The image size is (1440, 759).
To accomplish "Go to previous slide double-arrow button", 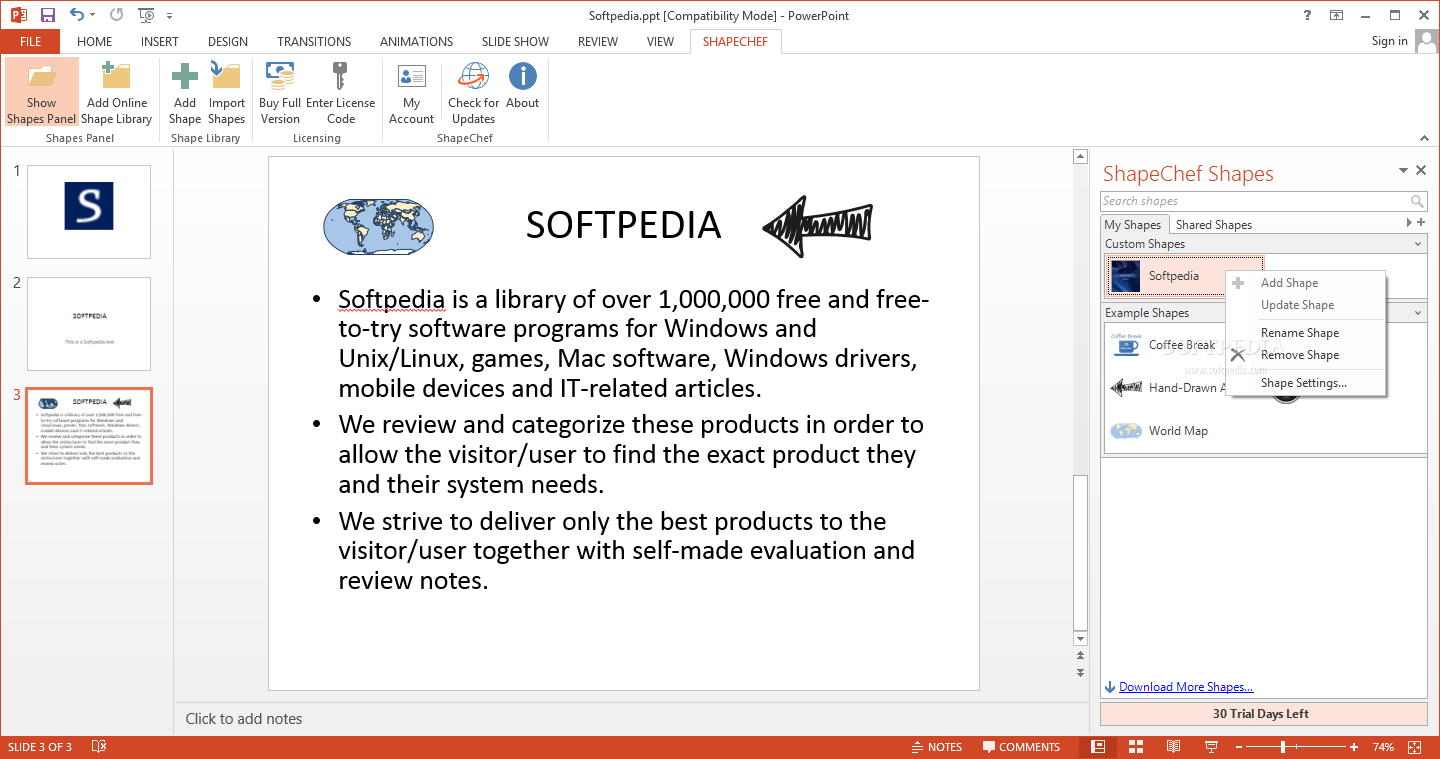I will click(x=1080, y=657).
